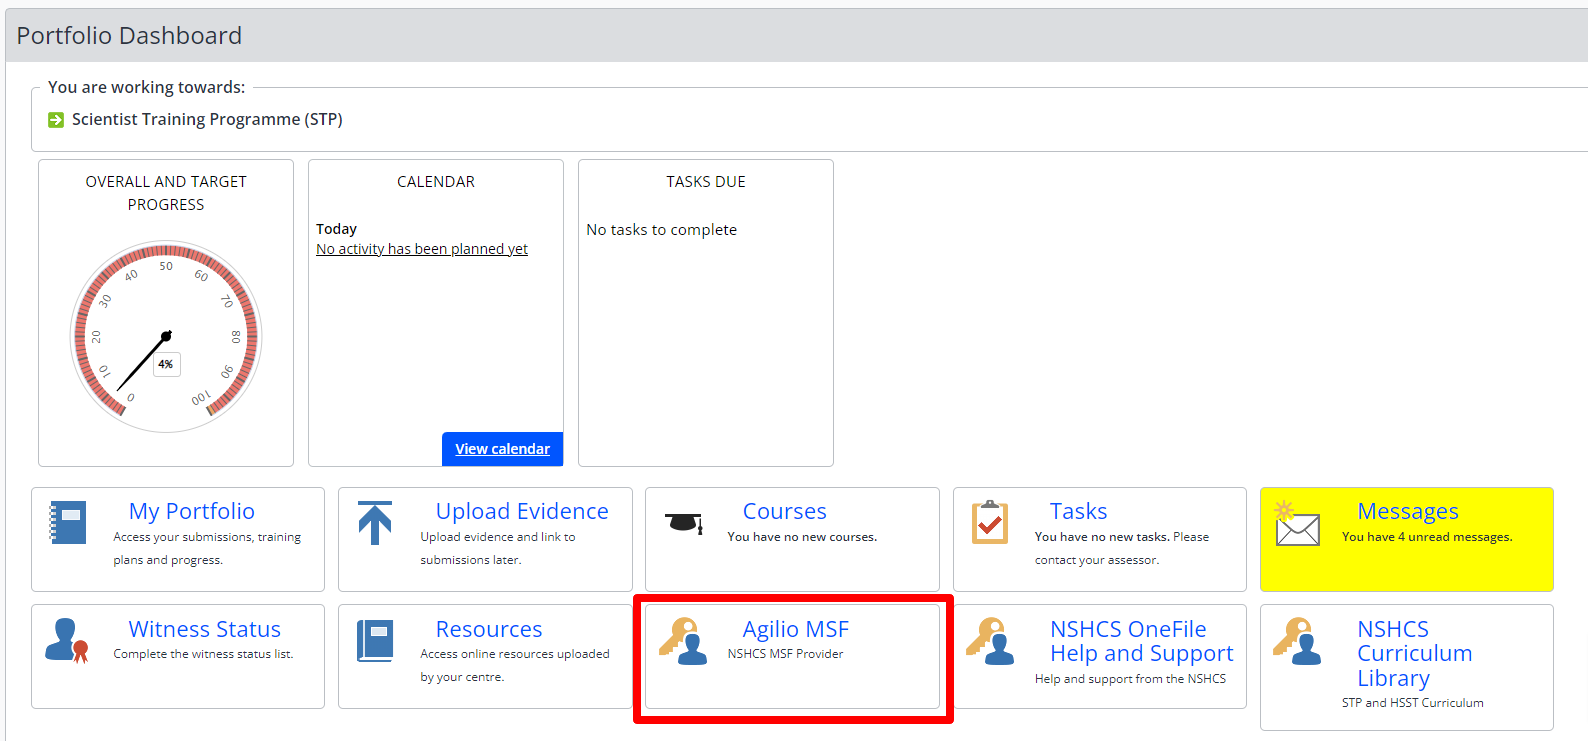The image size is (1588, 741).
Task: Click 'STP and HSST Curriculum' text
Action: pos(1412,703)
